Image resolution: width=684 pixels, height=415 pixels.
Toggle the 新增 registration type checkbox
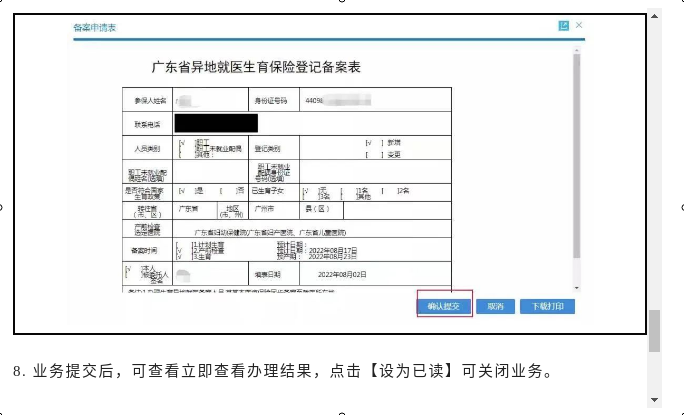pos(375,143)
